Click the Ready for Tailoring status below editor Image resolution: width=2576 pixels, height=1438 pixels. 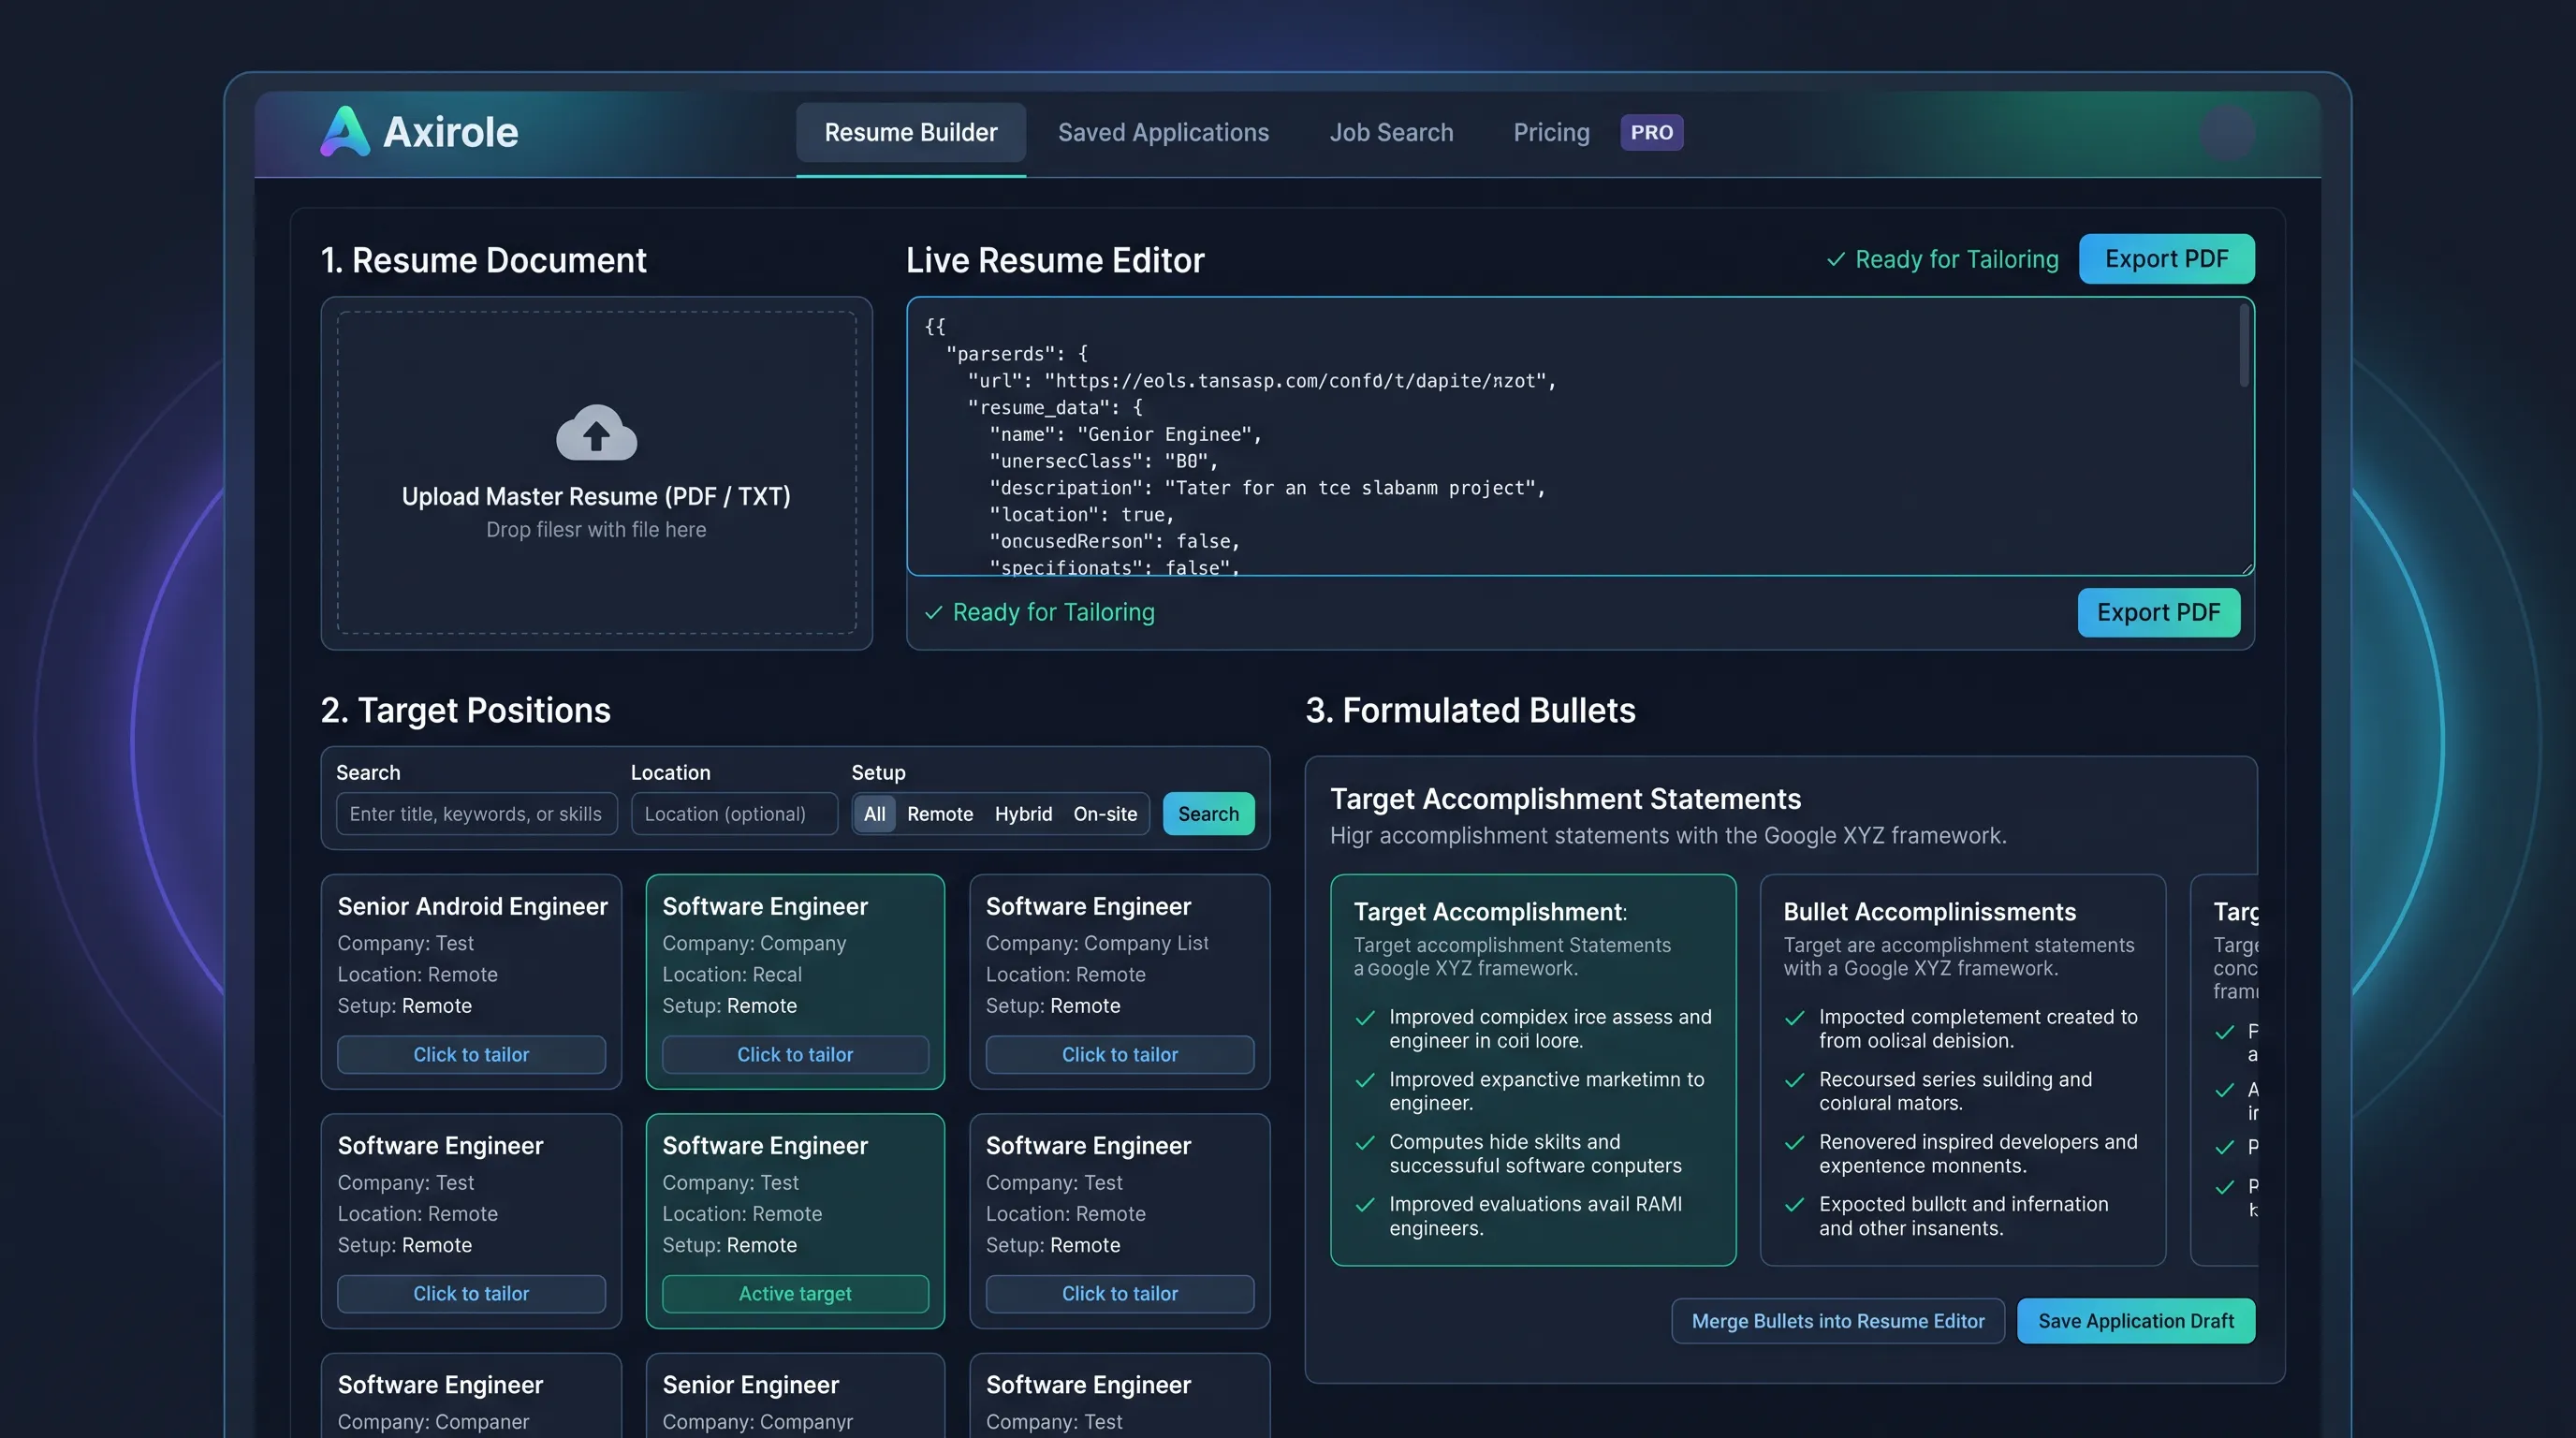pyautogui.click(x=1040, y=612)
